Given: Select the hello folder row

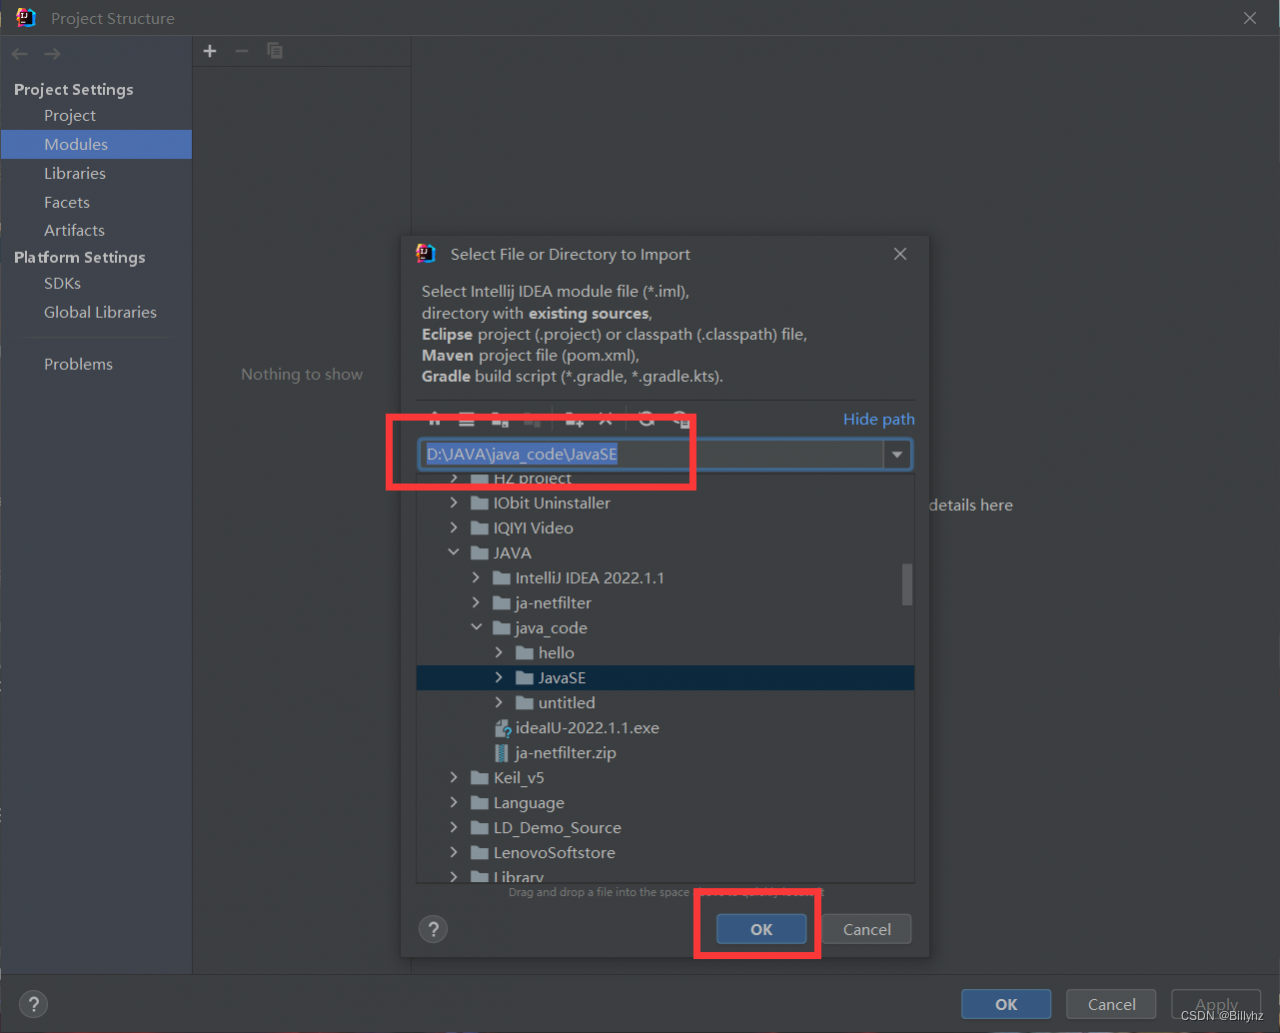Looking at the screenshot, I should [x=665, y=653].
